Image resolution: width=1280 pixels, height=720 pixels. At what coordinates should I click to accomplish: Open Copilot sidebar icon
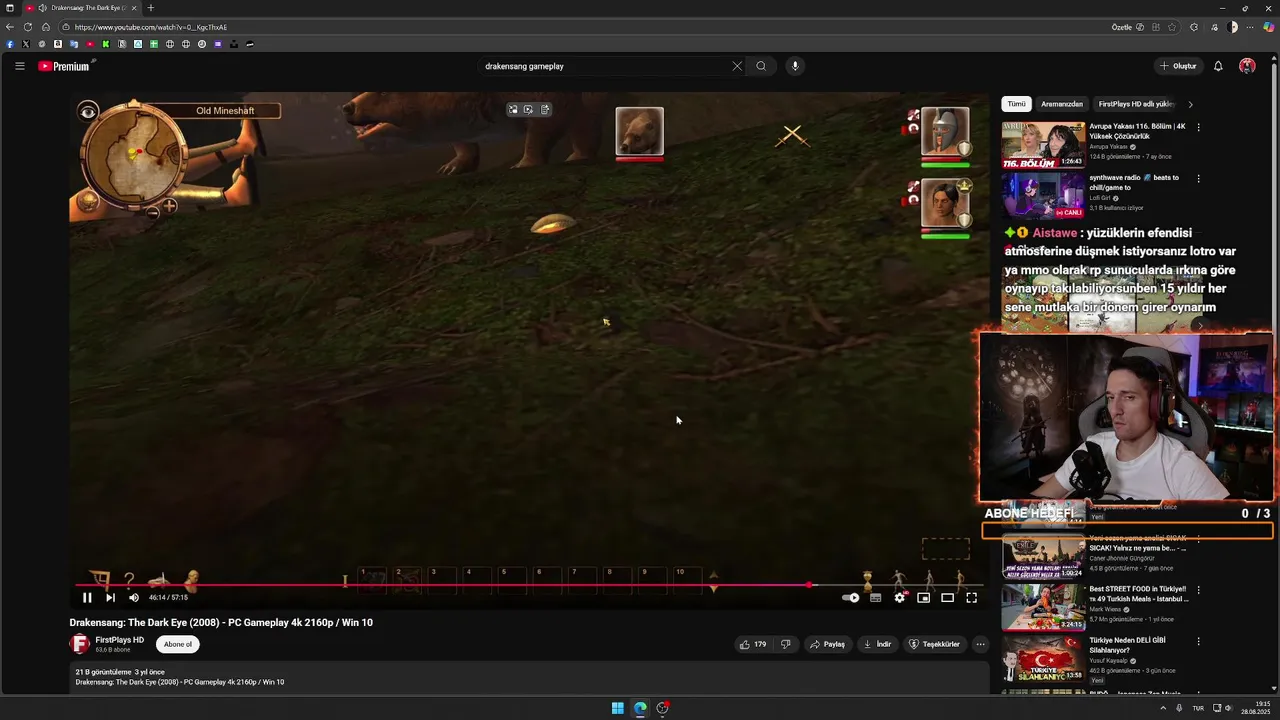pyautogui.click(x=1269, y=27)
